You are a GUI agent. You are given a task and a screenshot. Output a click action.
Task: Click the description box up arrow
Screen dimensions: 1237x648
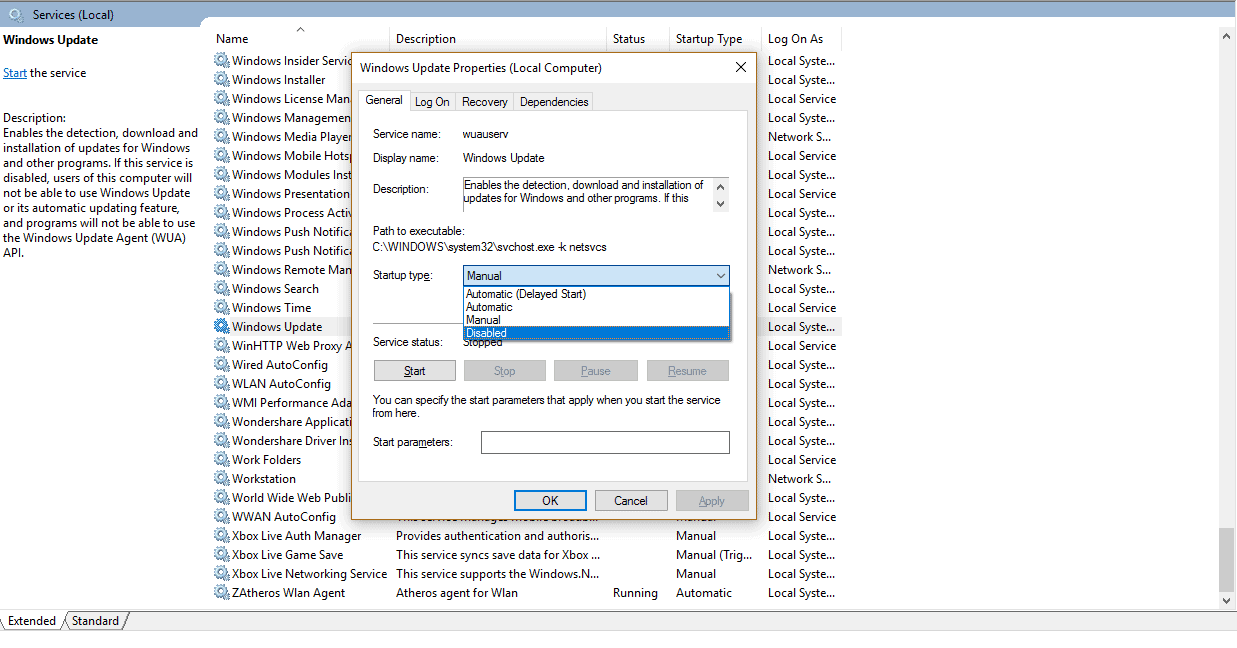click(x=720, y=187)
